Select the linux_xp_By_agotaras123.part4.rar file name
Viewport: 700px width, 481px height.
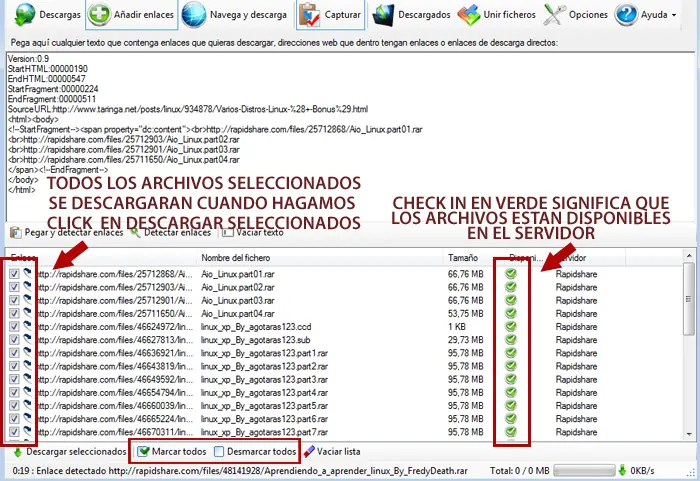(264, 393)
